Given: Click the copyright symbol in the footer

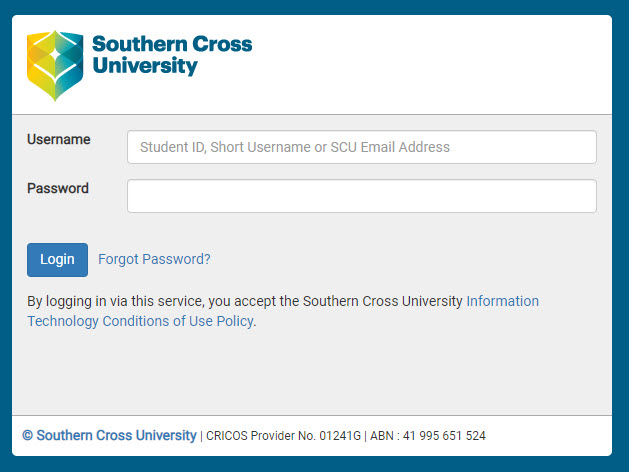Looking at the screenshot, I should tap(27, 436).
